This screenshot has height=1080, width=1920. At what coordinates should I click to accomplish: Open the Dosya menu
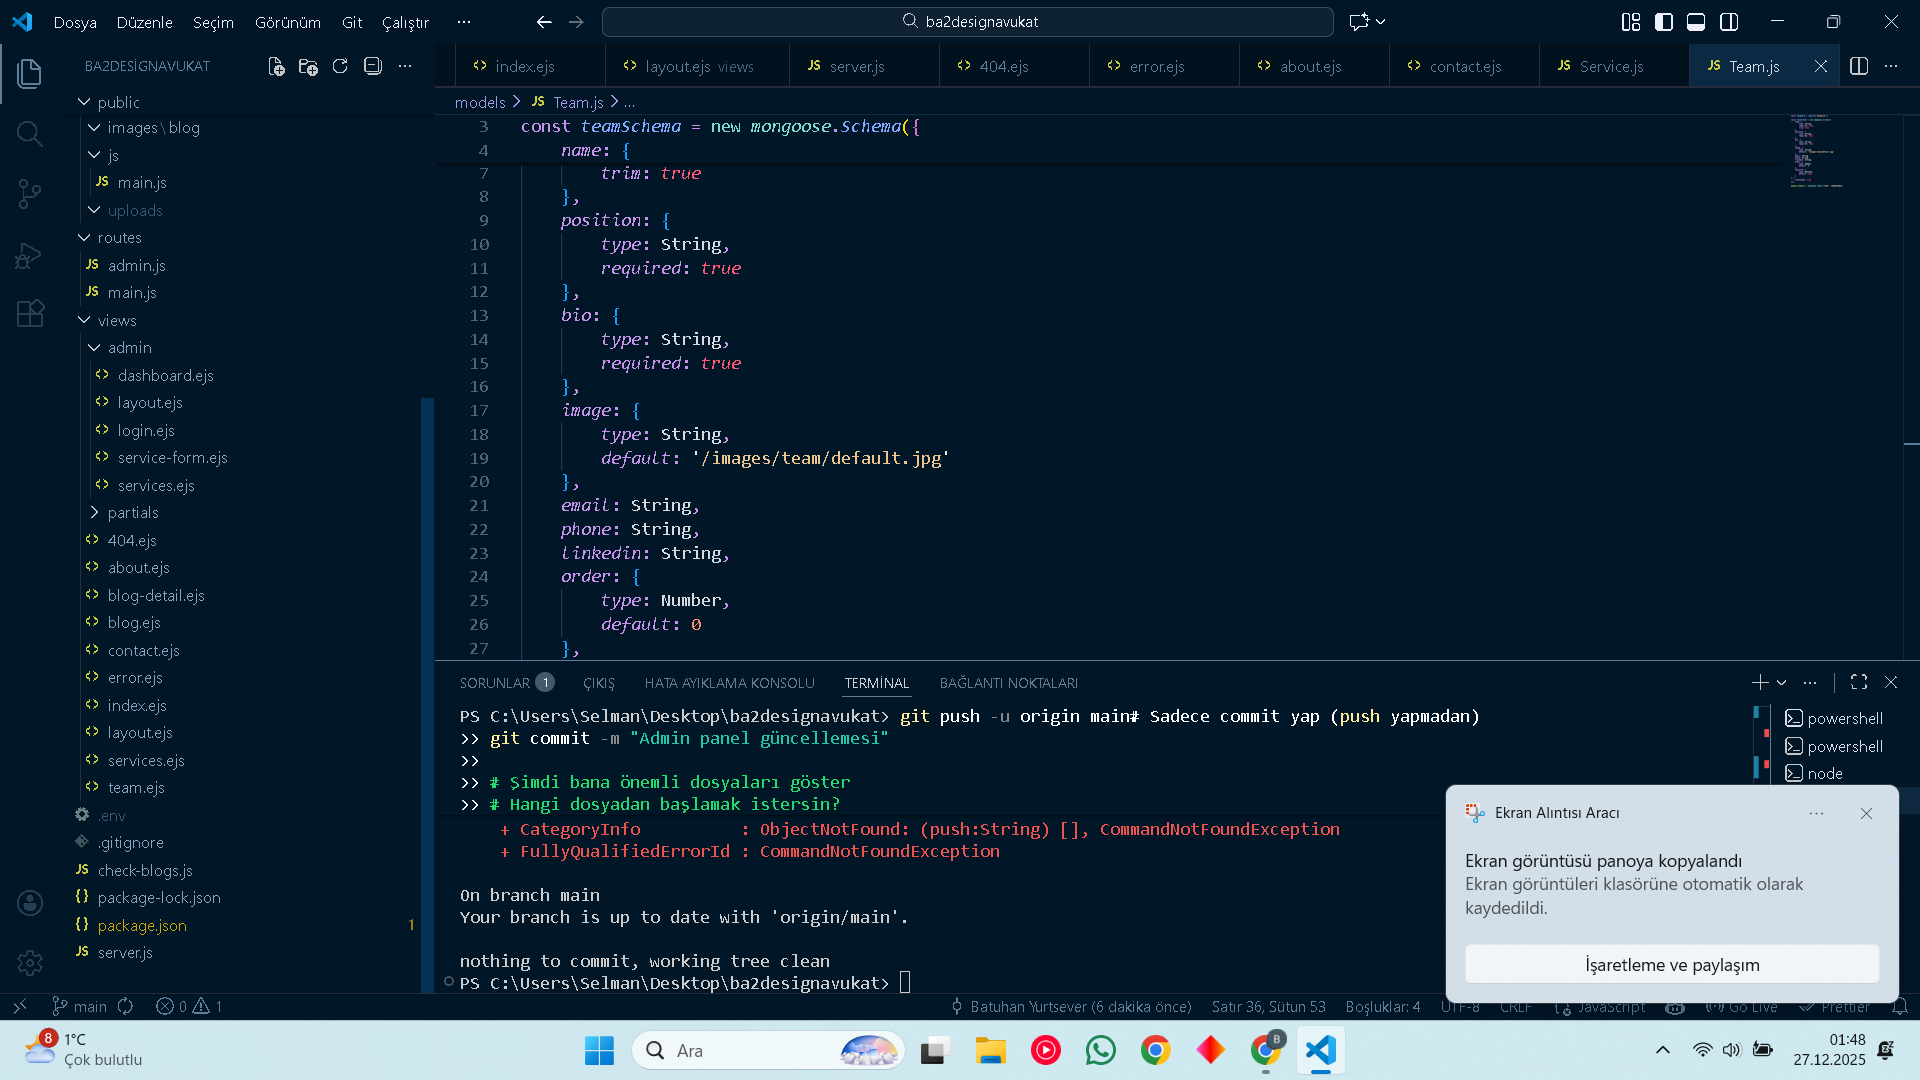click(75, 22)
